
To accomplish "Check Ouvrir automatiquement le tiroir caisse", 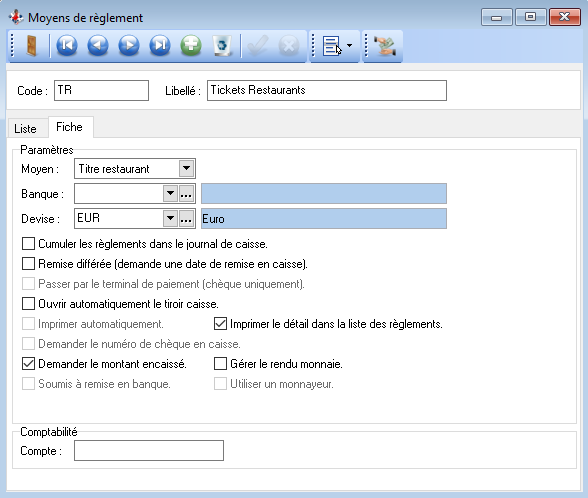I will click(28, 304).
